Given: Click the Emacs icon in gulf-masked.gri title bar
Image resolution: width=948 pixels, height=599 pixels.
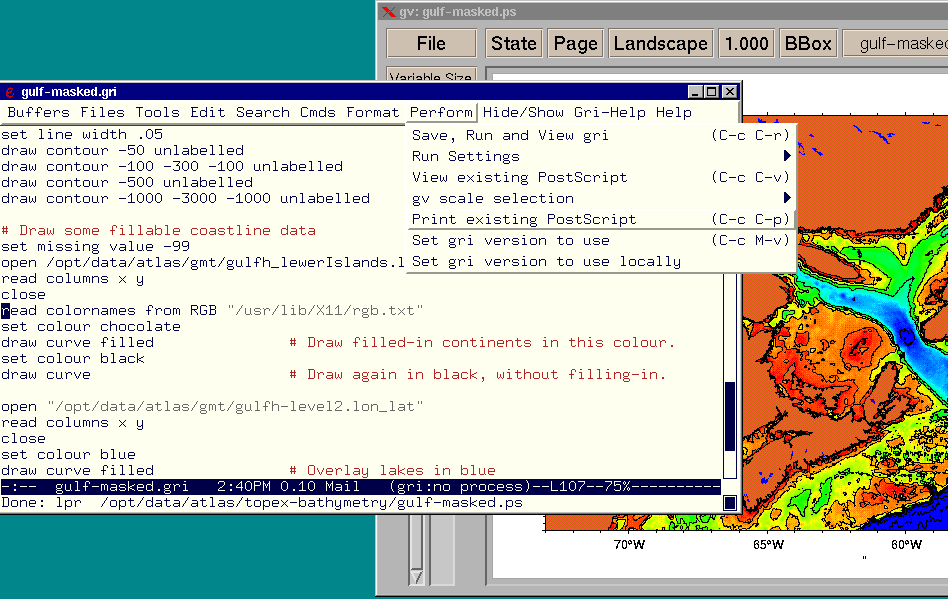Looking at the screenshot, I should tap(10, 92).
